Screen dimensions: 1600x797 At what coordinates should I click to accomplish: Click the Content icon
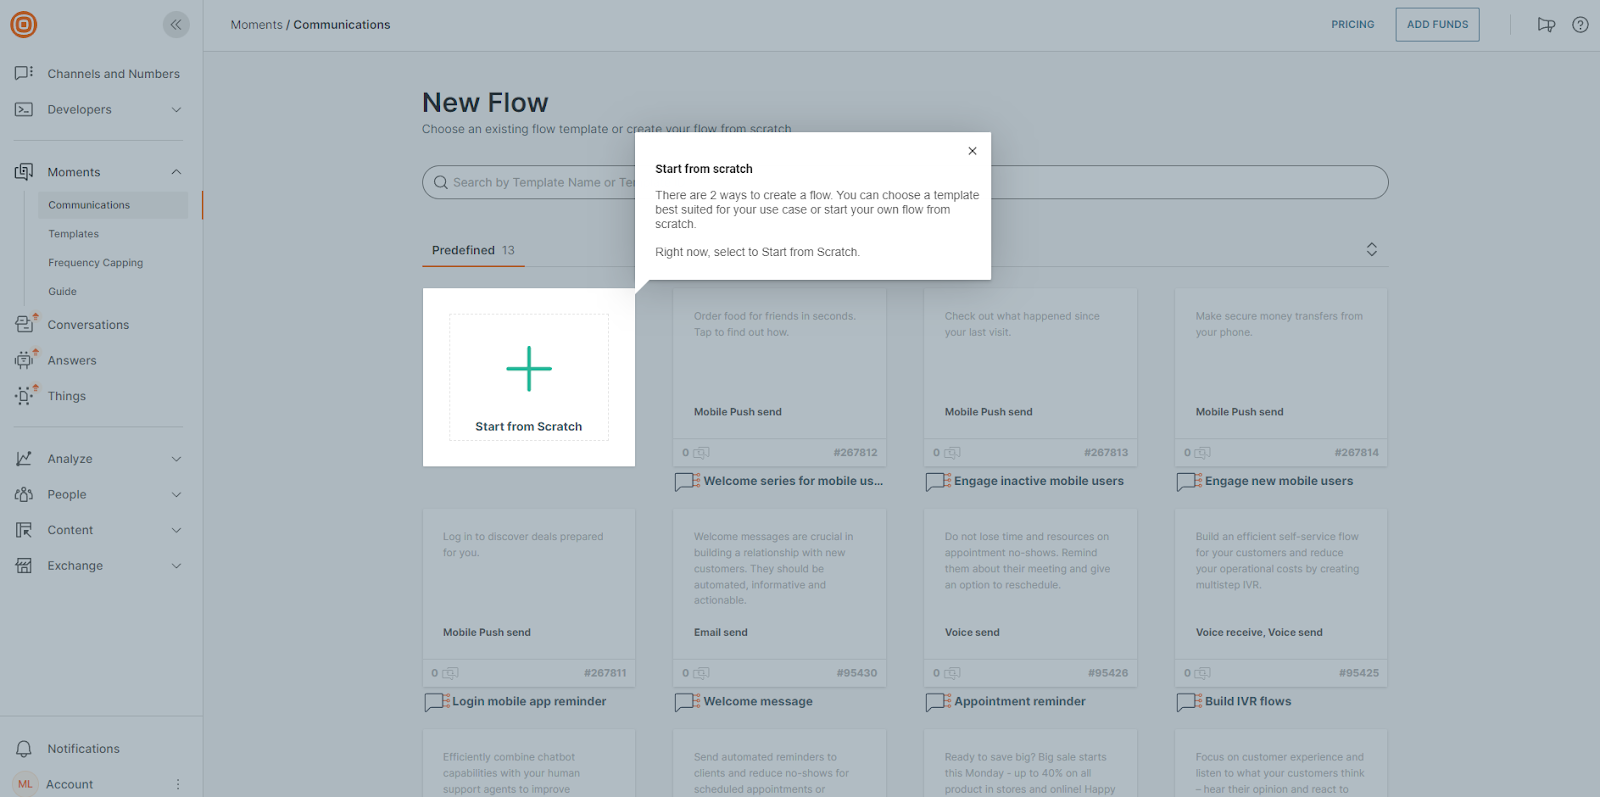[24, 530]
